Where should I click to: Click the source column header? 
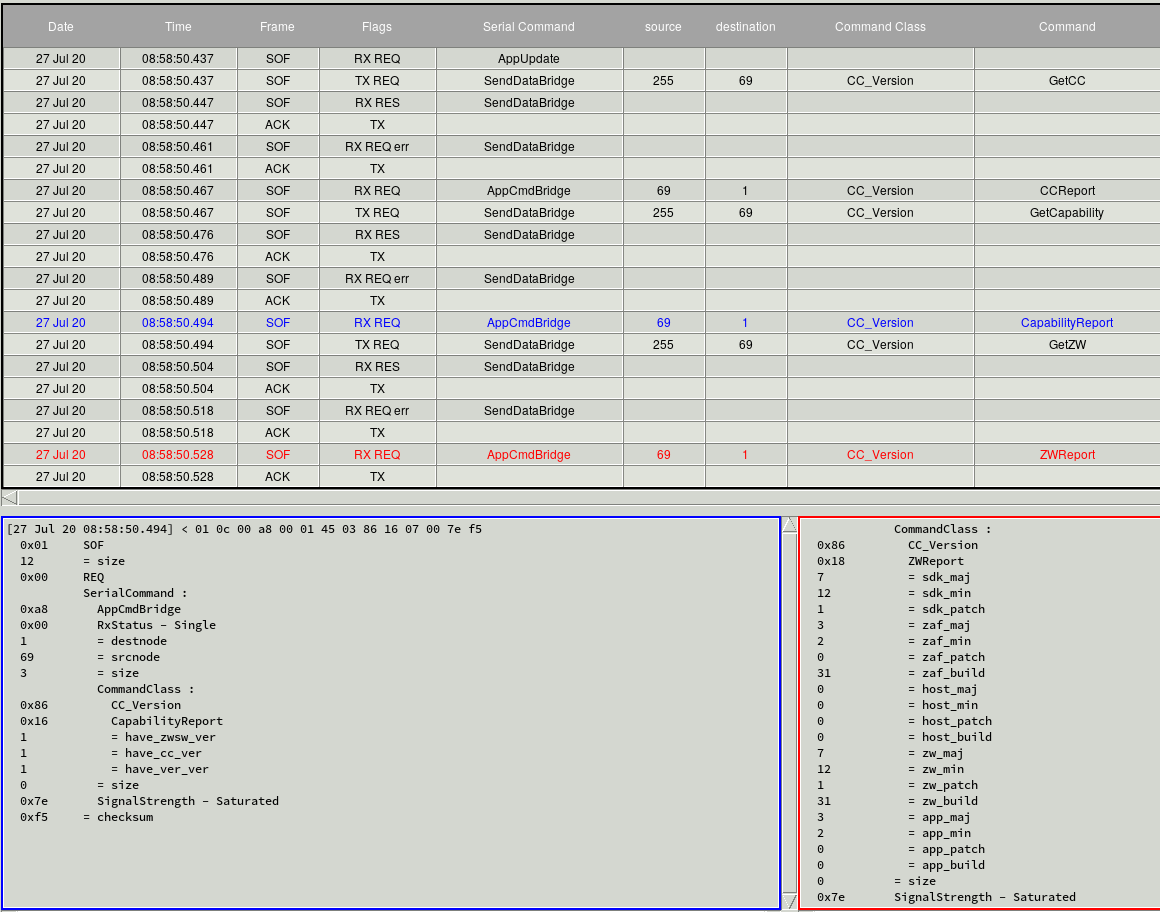click(663, 27)
